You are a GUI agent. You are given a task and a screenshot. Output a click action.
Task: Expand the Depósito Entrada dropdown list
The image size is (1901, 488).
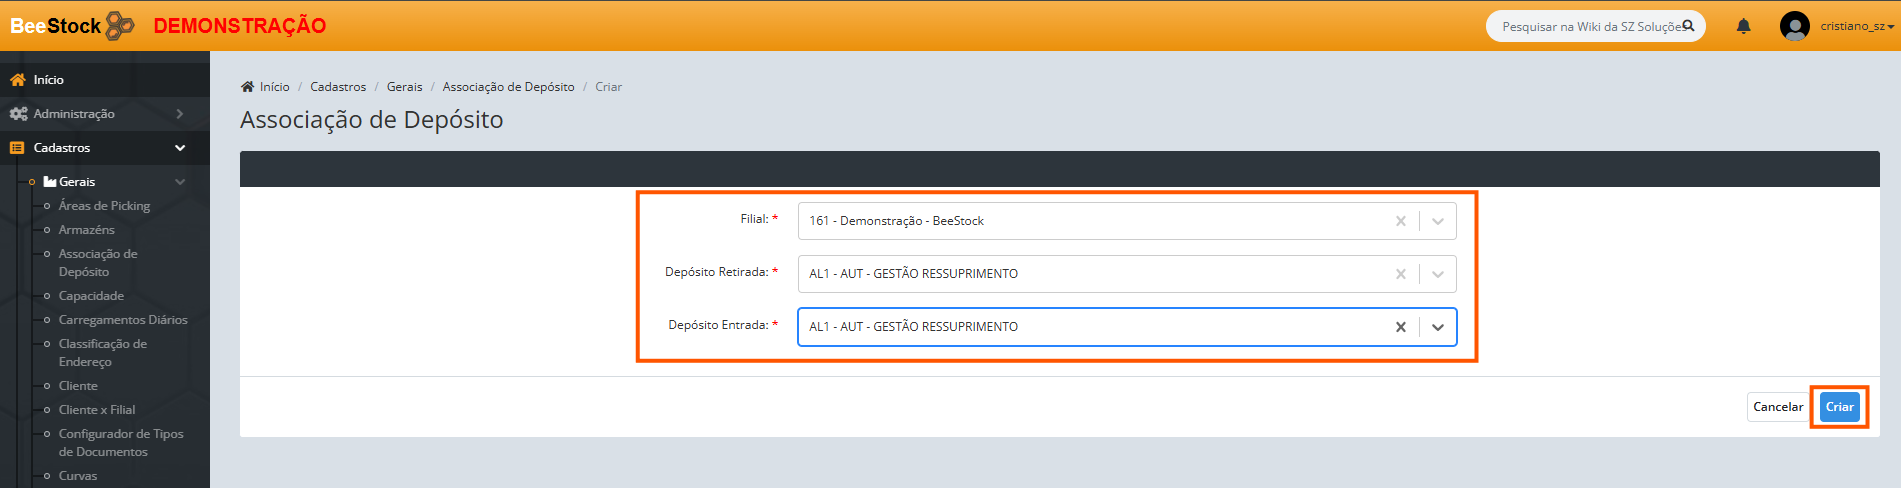pos(1438,327)
